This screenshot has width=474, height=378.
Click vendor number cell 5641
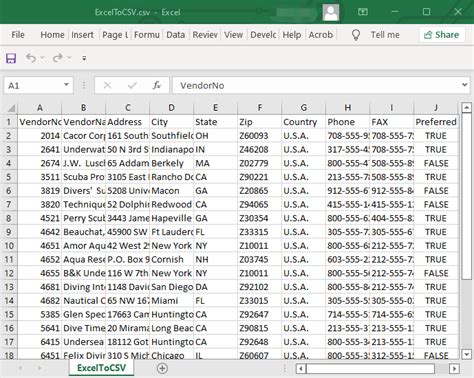[x=40, y=328]
